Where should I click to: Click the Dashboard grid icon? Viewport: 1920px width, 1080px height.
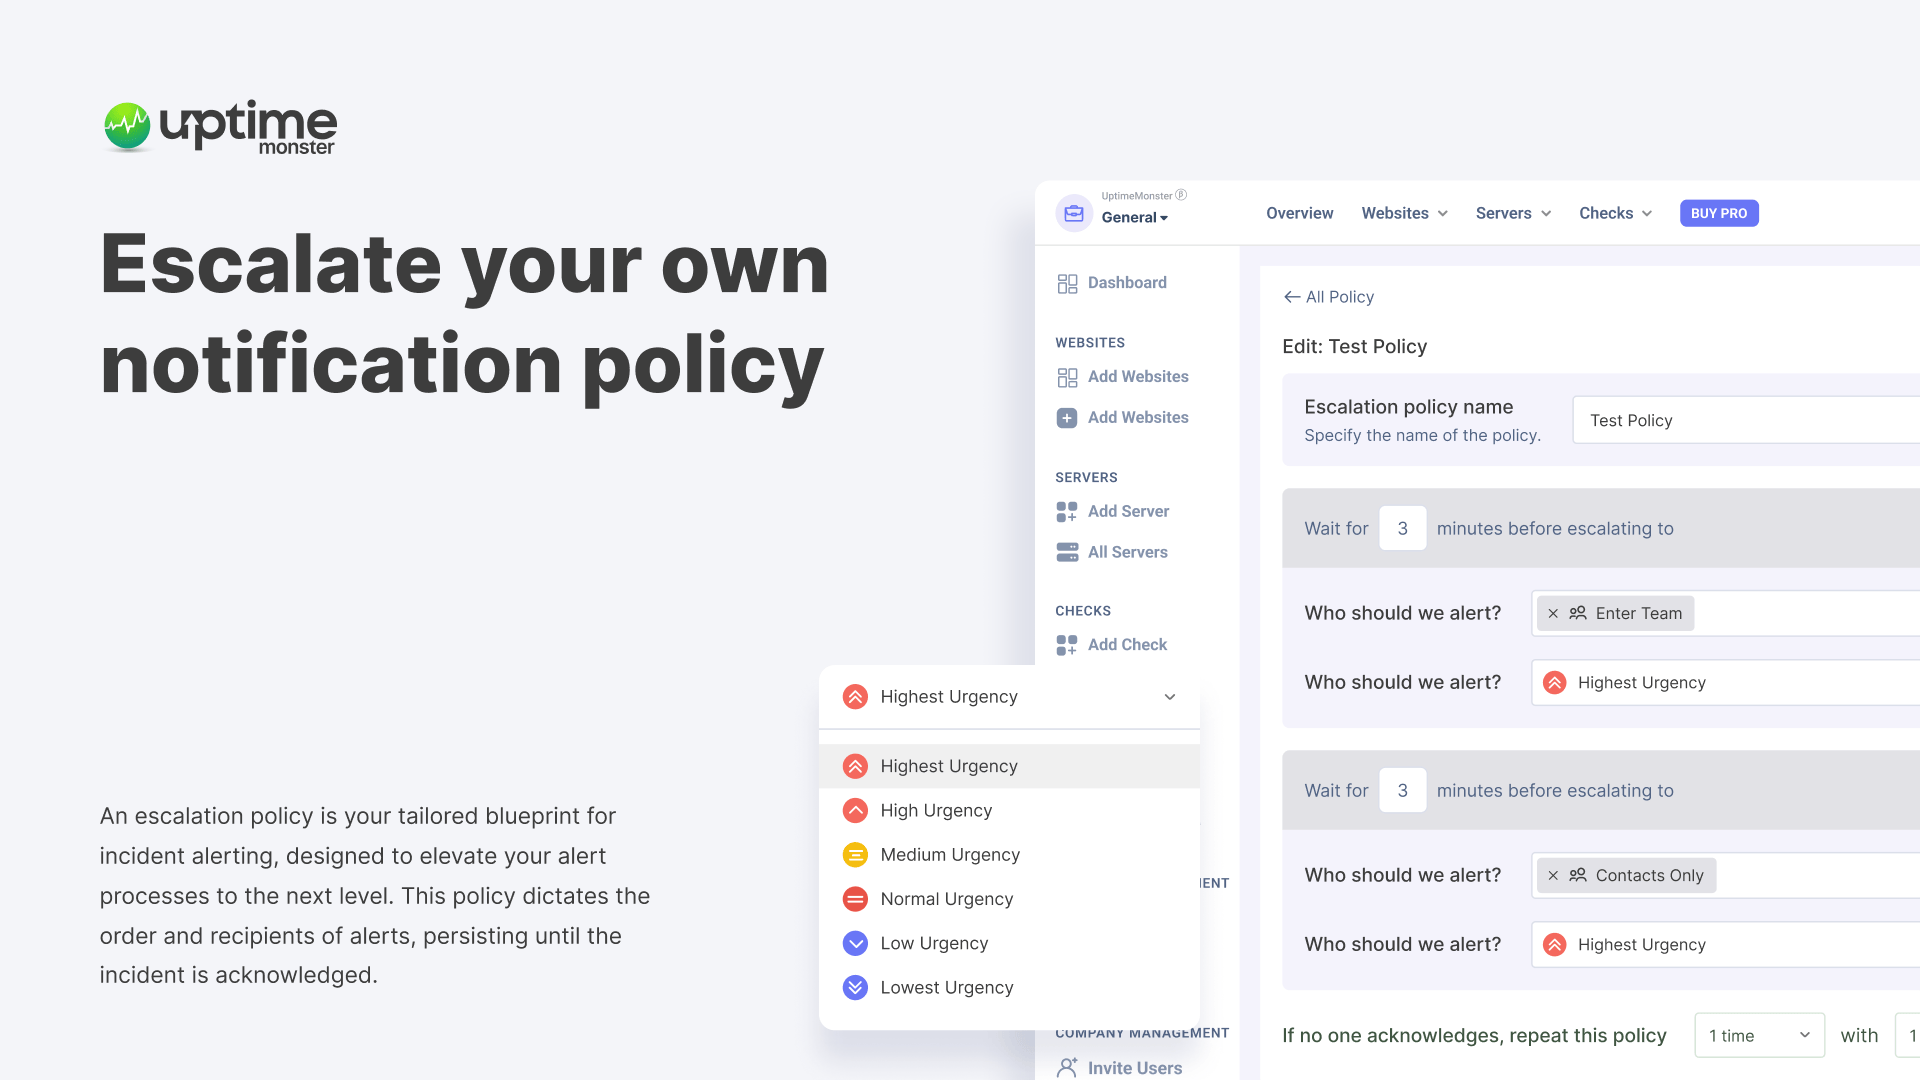point(1067,284)
